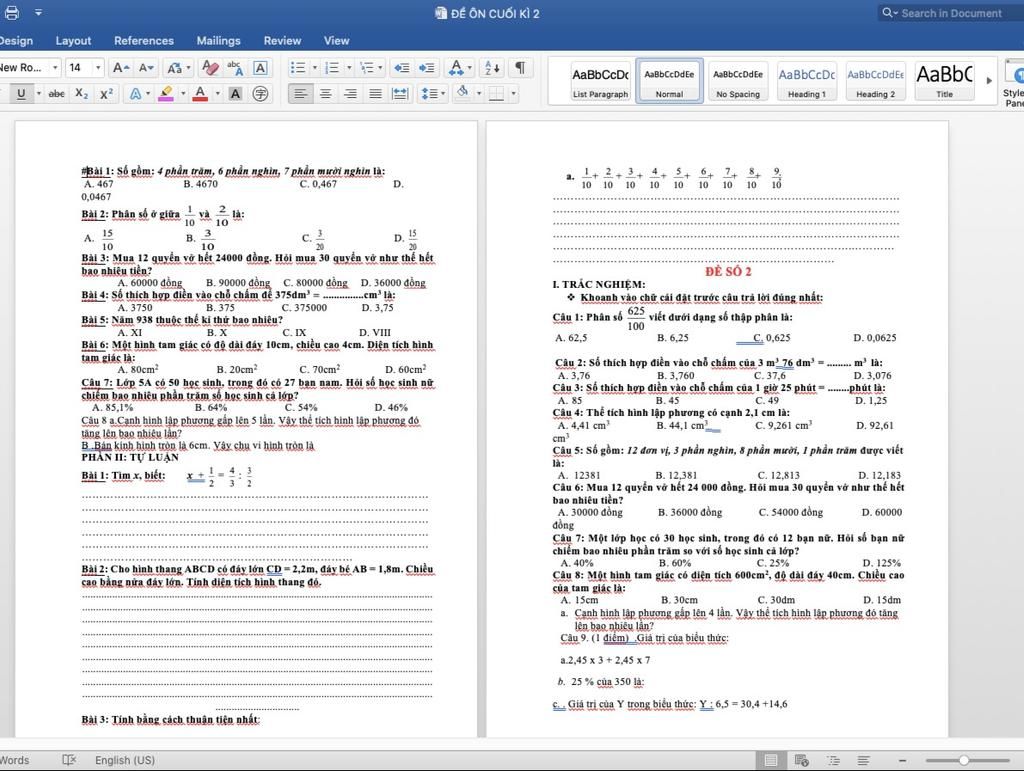The width and height of the screenshot is (1024, 771).
Task: Switch to the References tab
Action: click(144, 40)
